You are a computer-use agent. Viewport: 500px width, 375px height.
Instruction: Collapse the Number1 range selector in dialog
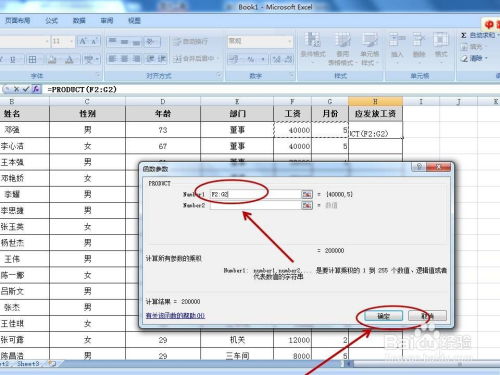[x=307, y=194]
